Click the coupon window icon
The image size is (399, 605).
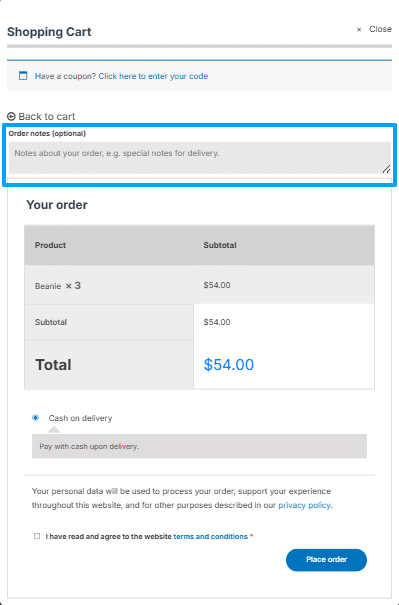click(x=23, y=76)
